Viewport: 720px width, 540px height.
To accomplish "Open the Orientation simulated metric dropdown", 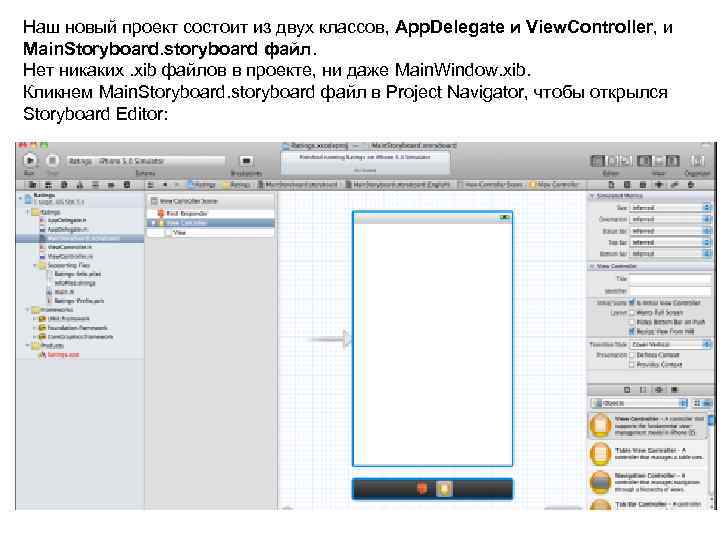I will click(670, 219).
